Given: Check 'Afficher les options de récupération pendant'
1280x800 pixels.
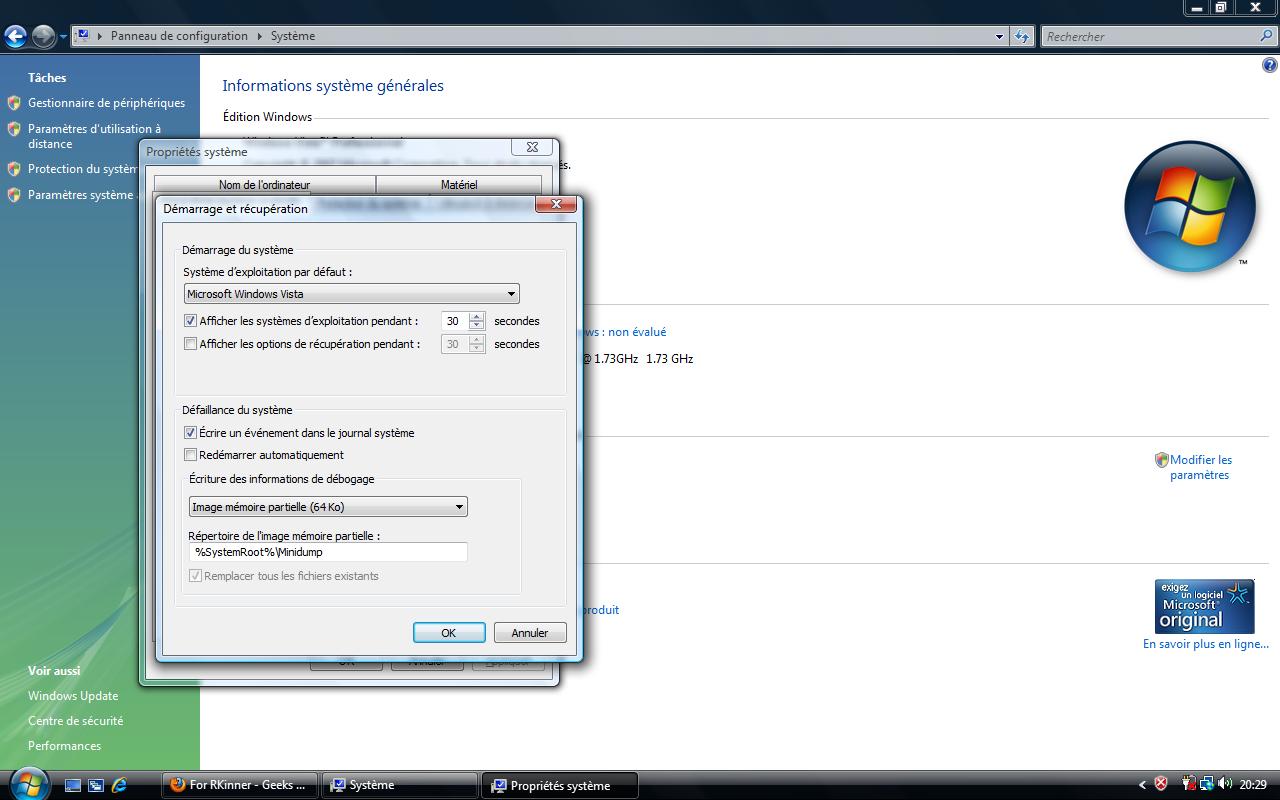Looking at the screenshot, I should [x=191, y=344].
